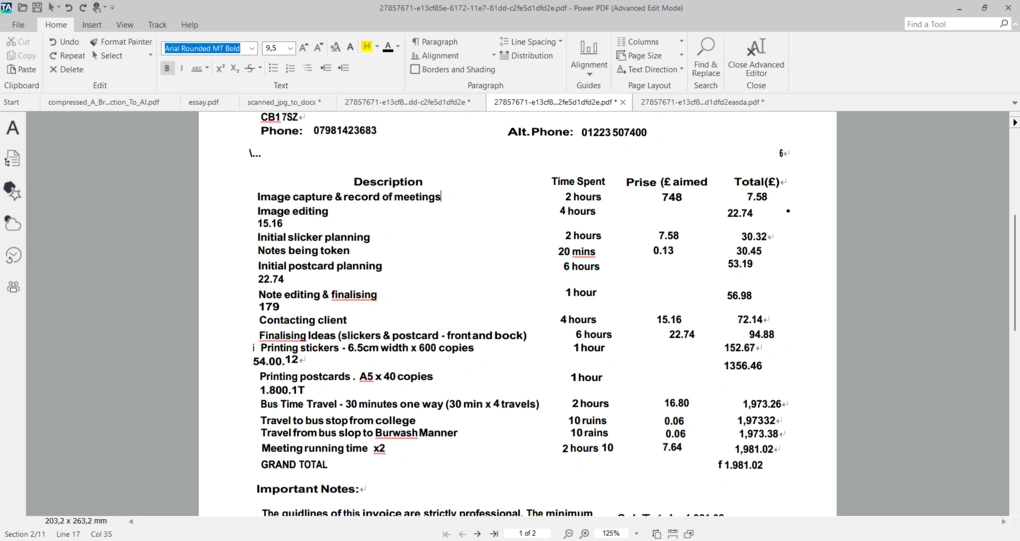The height and width of the screenshot is (541, 1020).
Task: Apply bulleted list formatting
Action: [x=274, y=68]
